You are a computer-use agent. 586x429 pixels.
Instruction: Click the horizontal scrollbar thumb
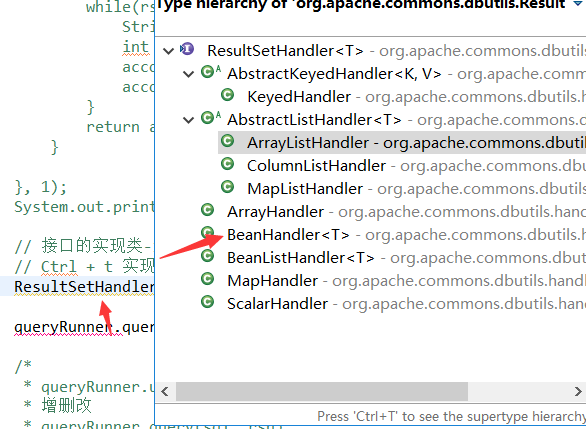coord(322,391)
